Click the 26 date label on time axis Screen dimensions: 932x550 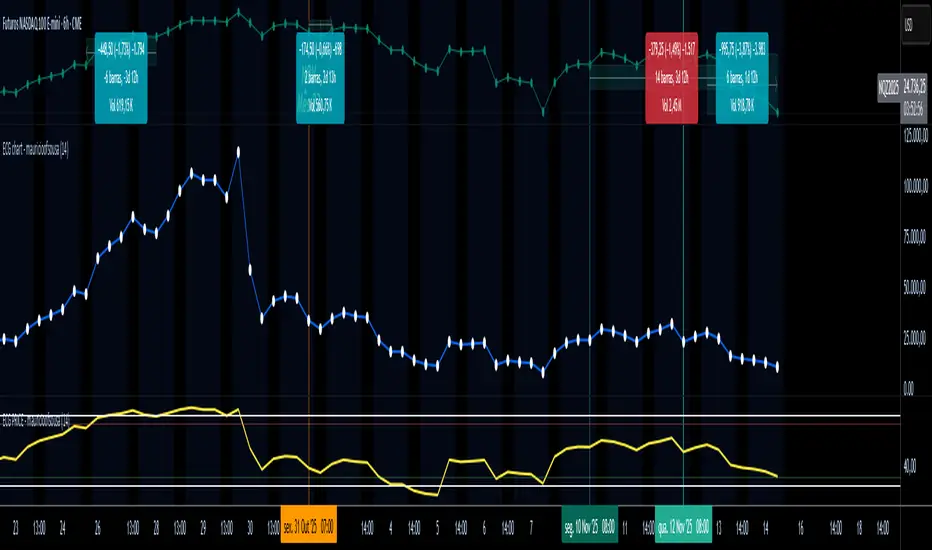tap(98, 527)
